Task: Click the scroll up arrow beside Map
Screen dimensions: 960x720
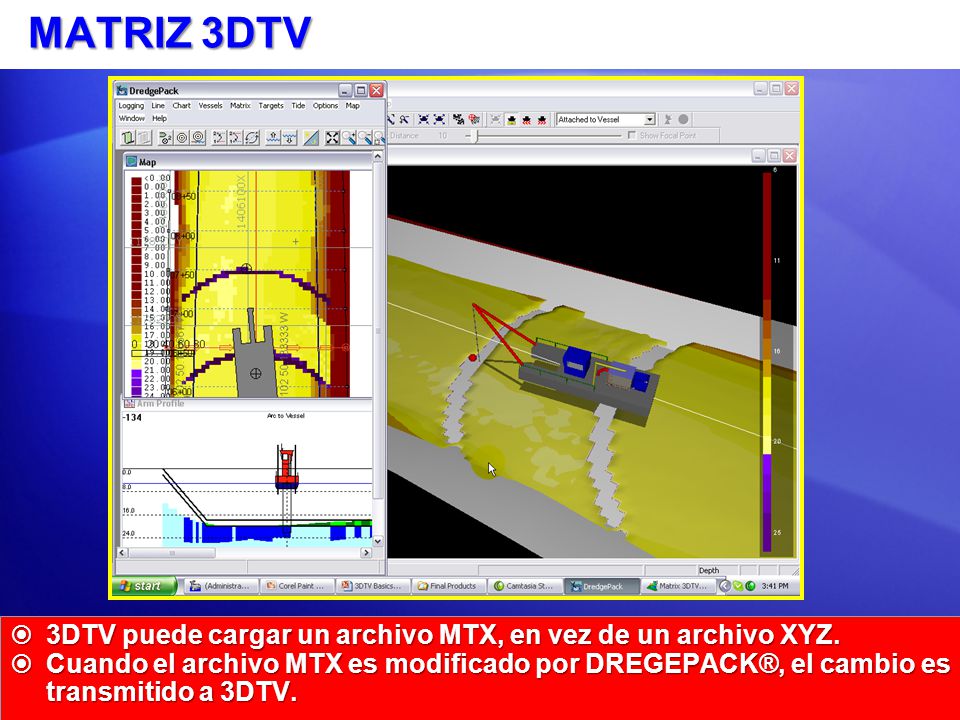Action: click(x=378, y=157)
